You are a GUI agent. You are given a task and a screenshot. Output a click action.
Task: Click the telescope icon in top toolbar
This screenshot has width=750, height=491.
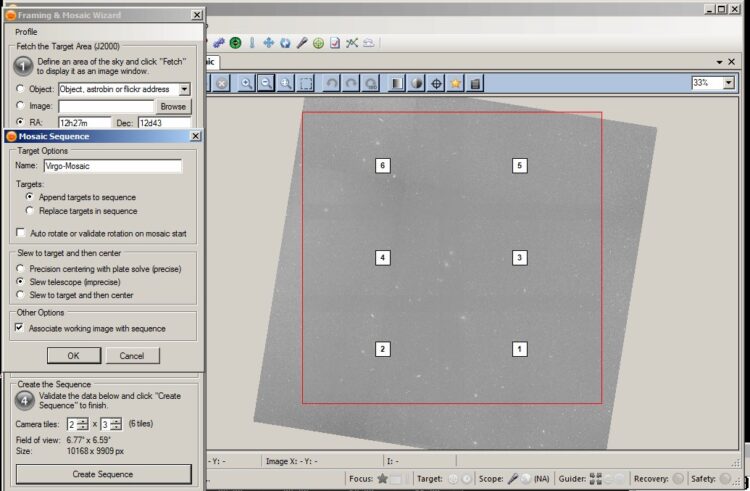301,43
